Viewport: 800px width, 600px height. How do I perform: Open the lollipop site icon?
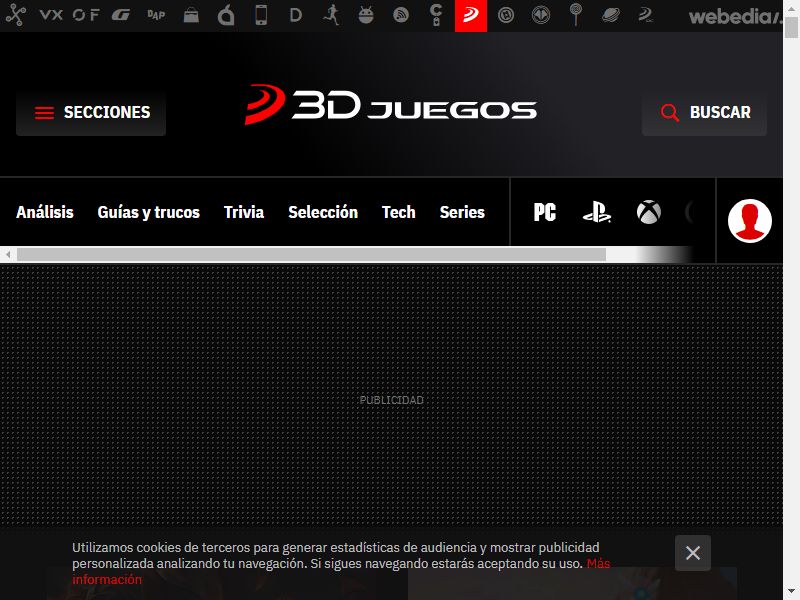click(x=576, y=15)
